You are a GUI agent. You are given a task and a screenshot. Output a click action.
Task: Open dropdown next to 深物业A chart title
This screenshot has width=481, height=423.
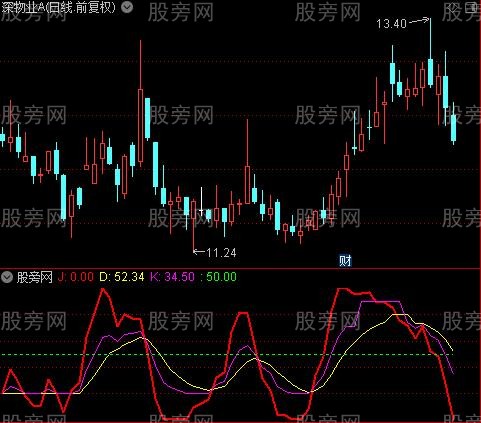click(127, 7)
